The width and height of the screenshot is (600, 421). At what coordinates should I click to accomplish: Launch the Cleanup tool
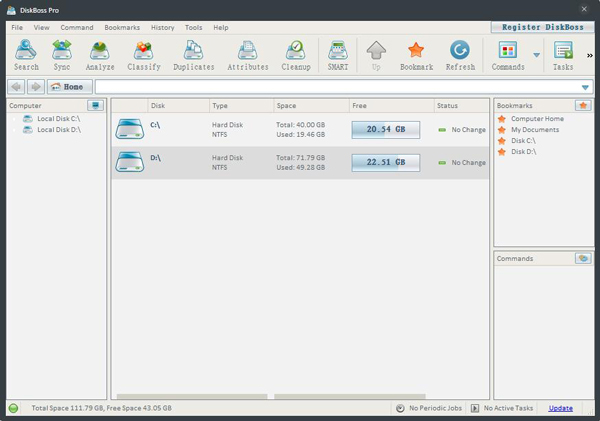tap(296, 55)
